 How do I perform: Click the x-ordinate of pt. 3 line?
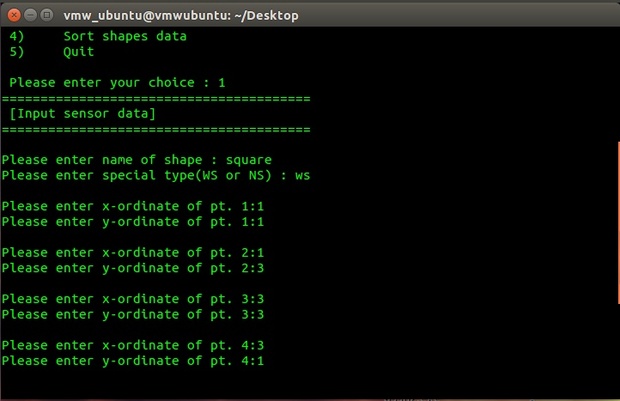tap(133, 299)
